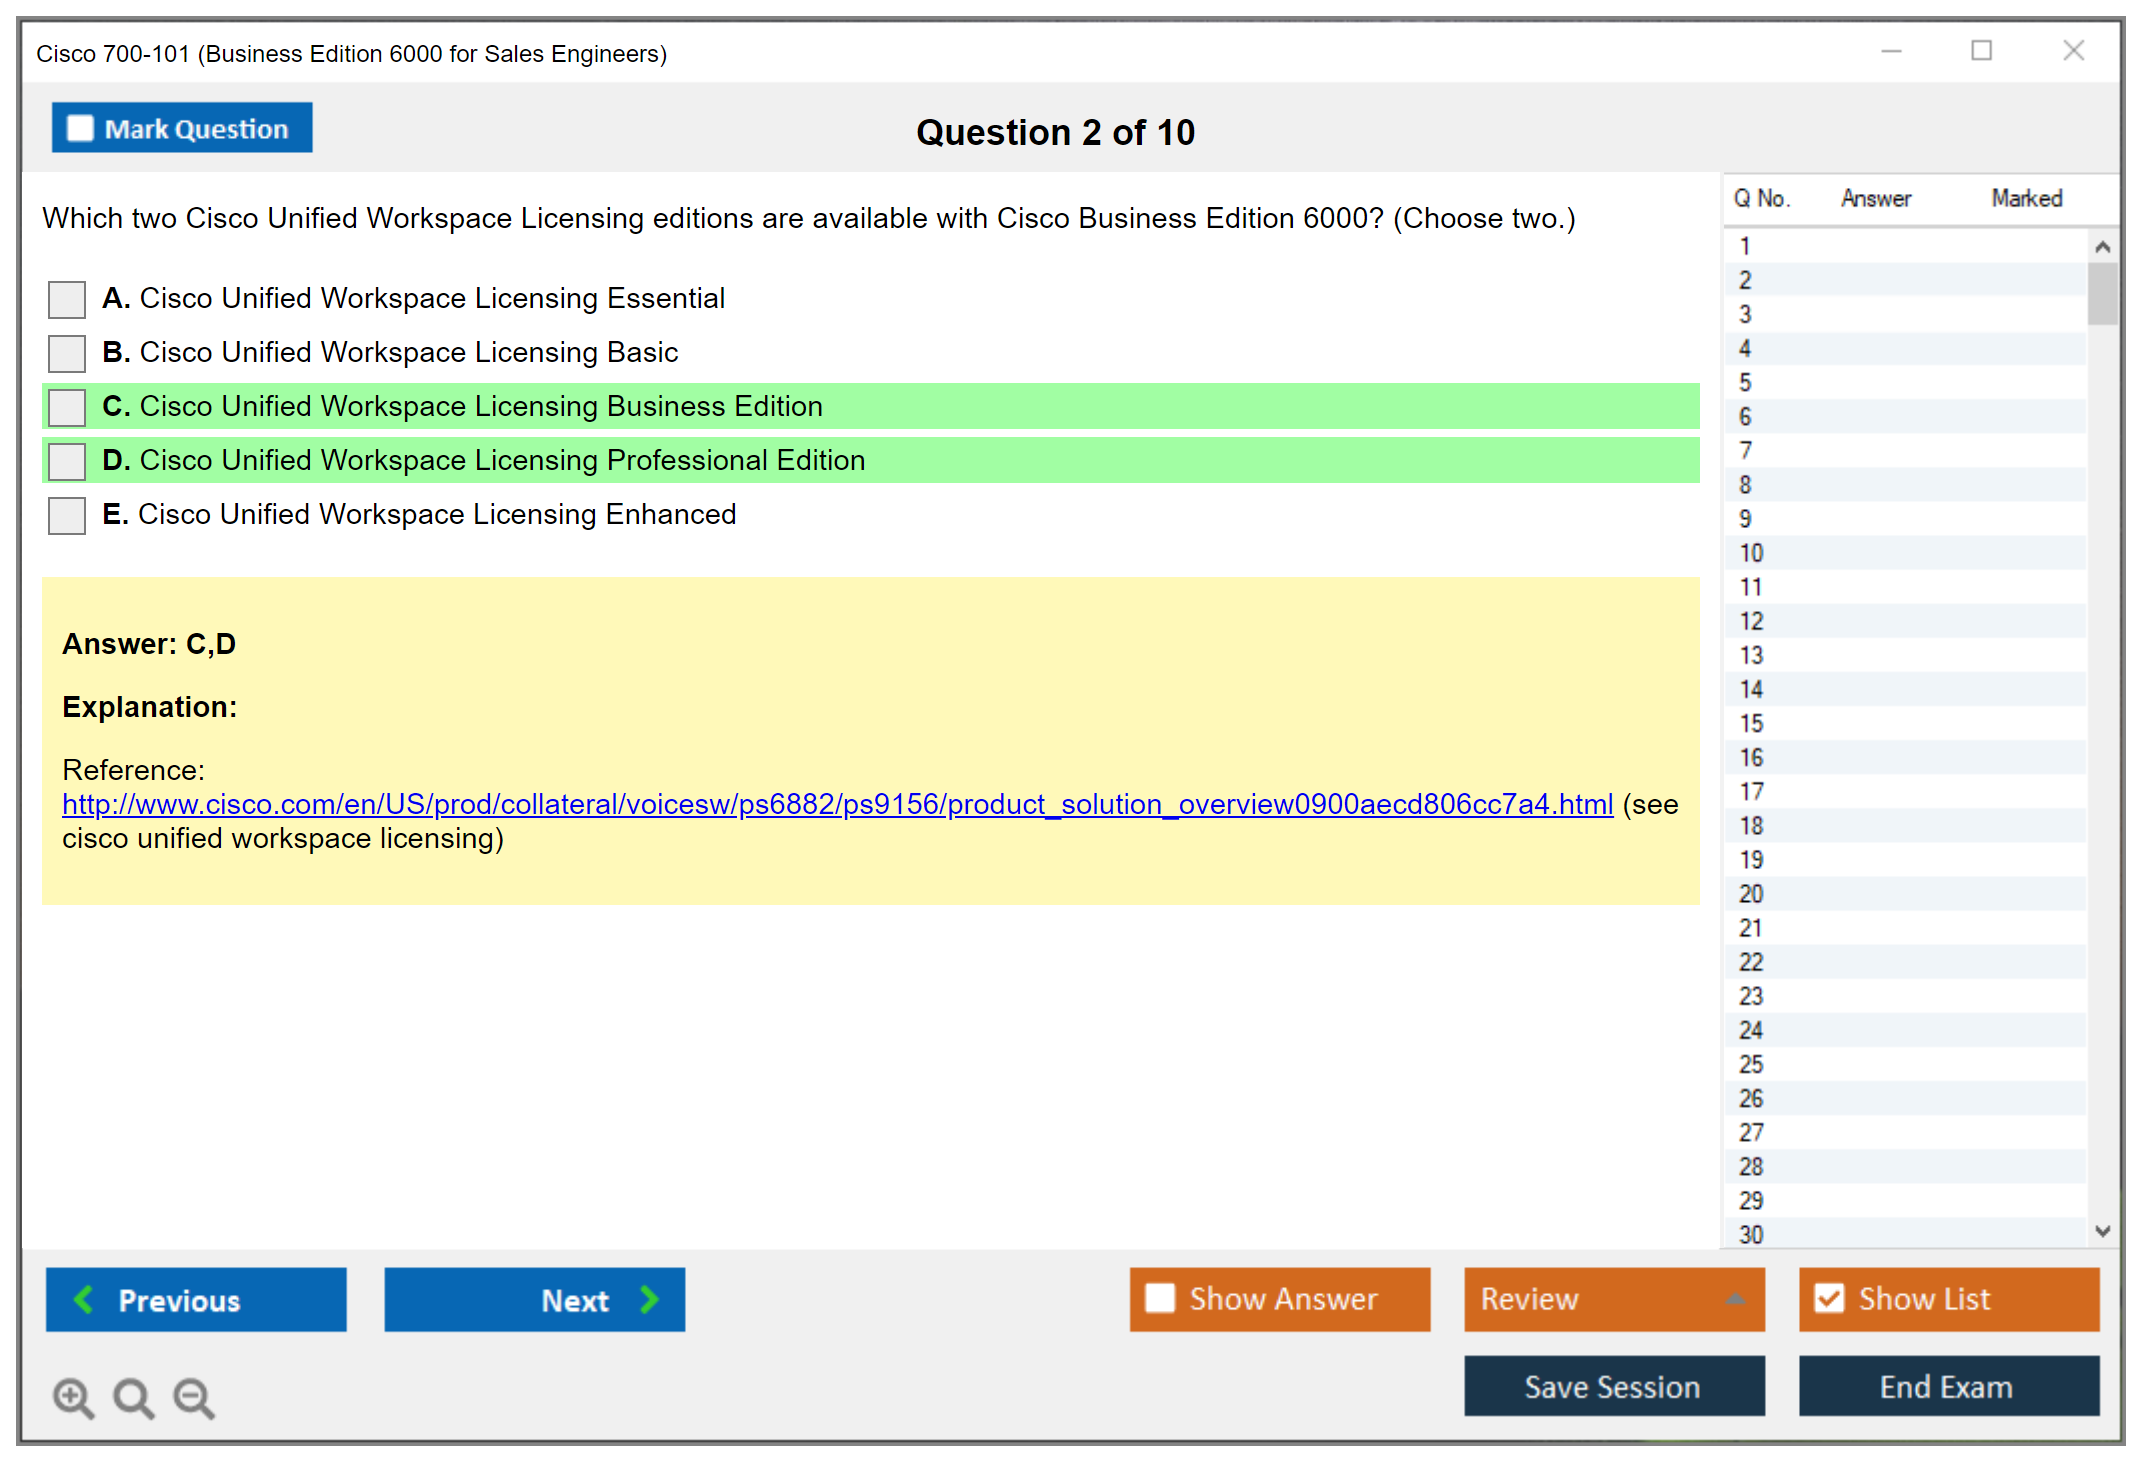Check option C Business Edition checkbox

tap(67, 407)
